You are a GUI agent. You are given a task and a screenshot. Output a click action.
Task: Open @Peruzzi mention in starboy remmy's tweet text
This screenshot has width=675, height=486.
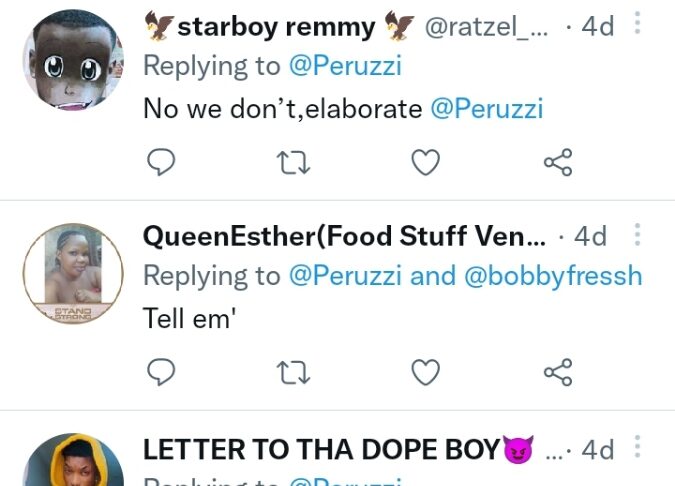[x=486, y=108]
